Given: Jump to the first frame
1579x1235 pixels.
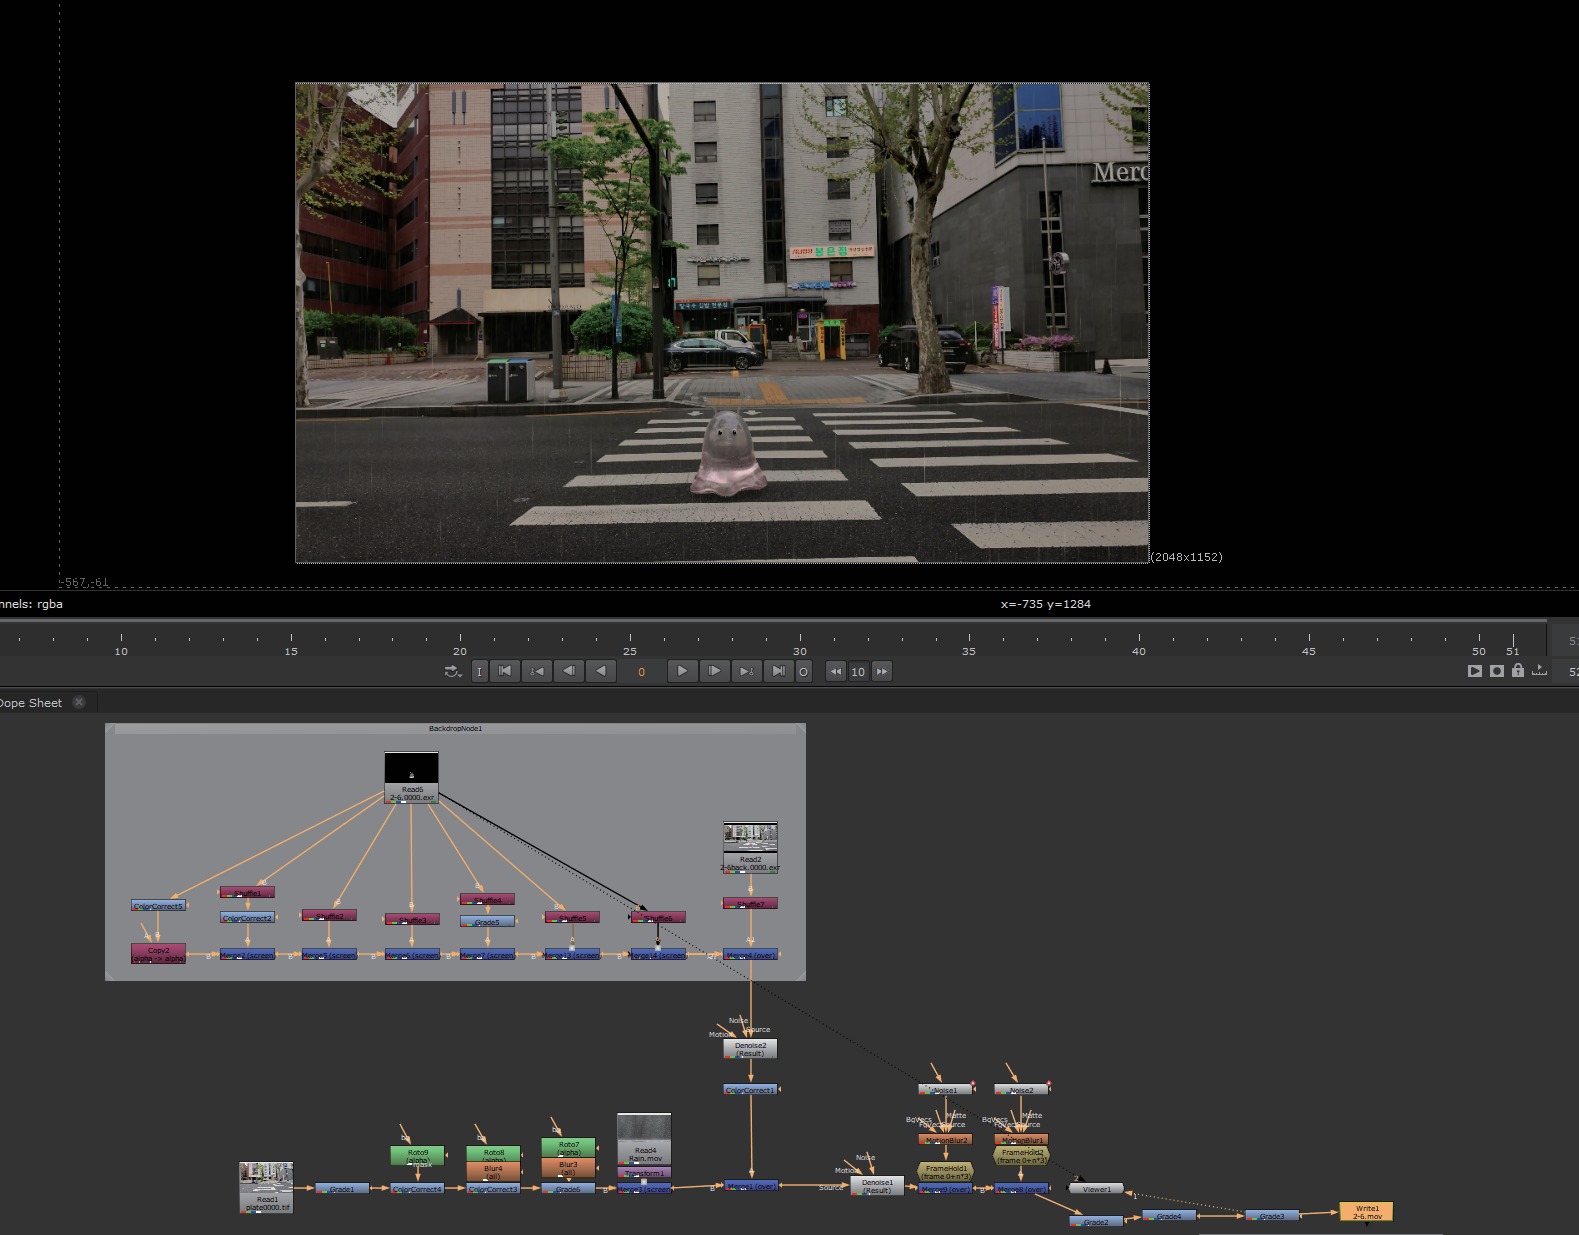Looking at the screenshot, I should coord(505,671).
